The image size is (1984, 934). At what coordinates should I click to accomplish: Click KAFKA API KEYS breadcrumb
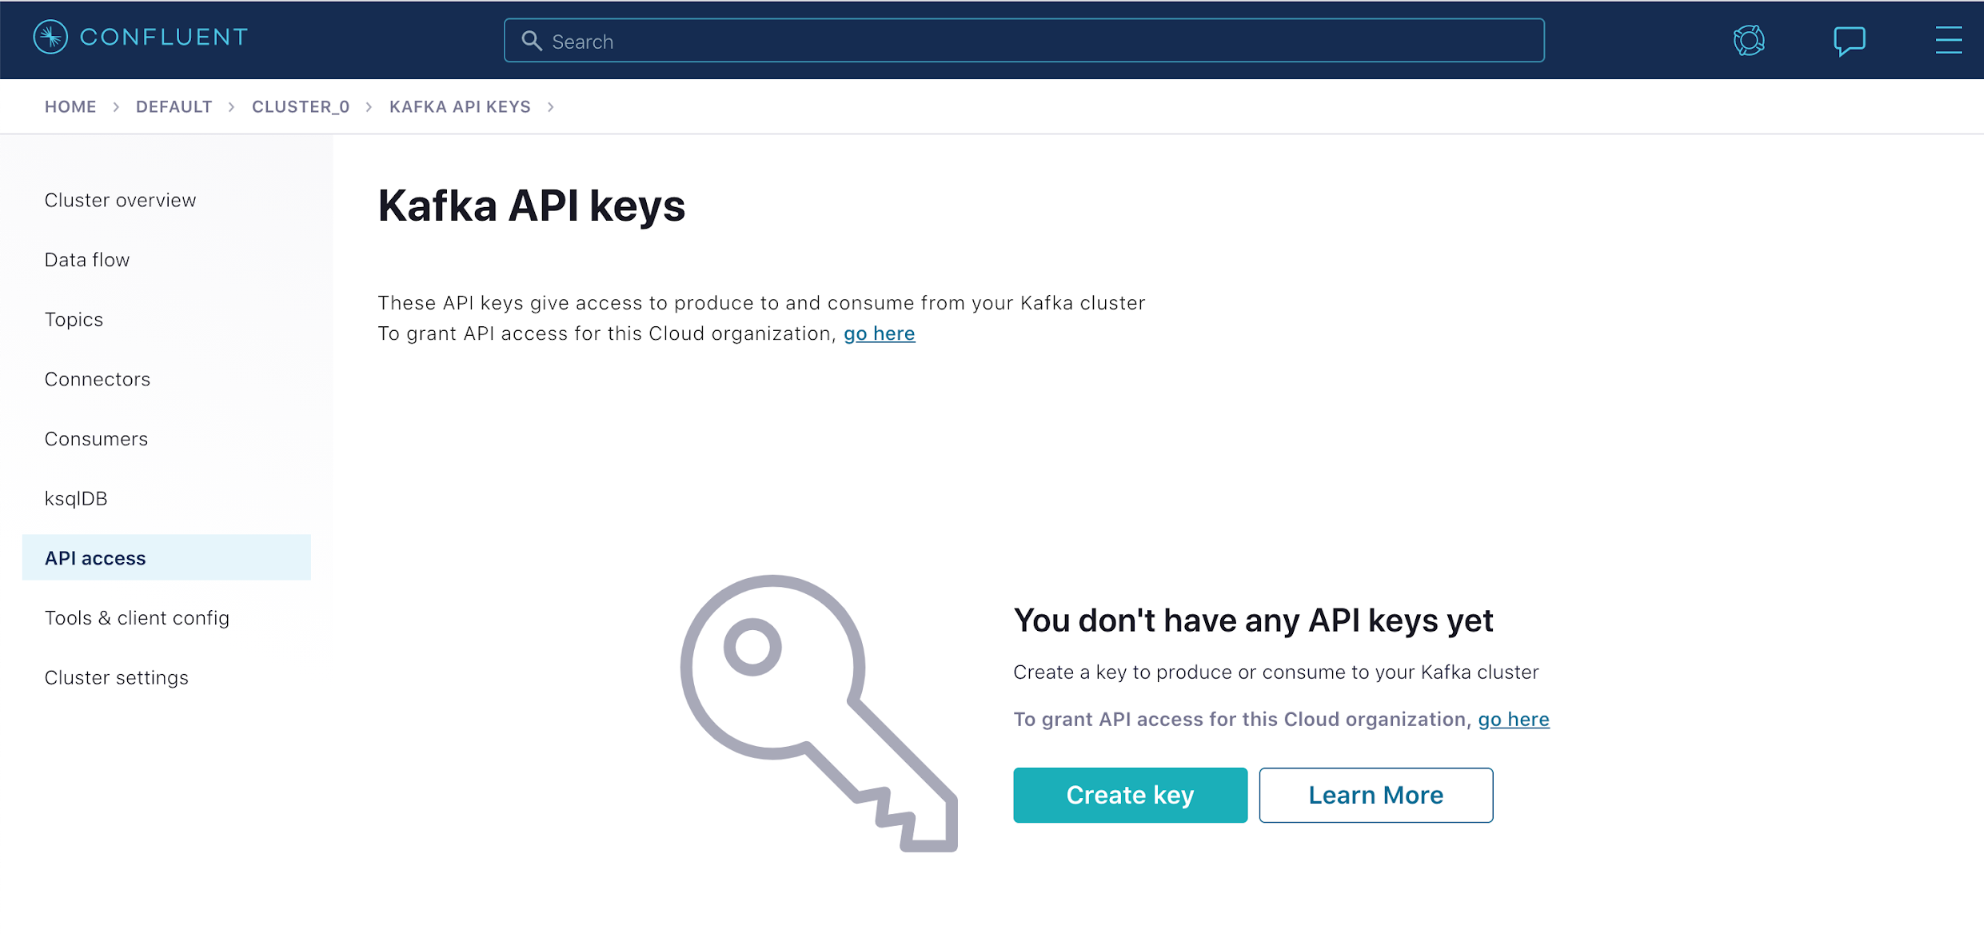(460, 107)
